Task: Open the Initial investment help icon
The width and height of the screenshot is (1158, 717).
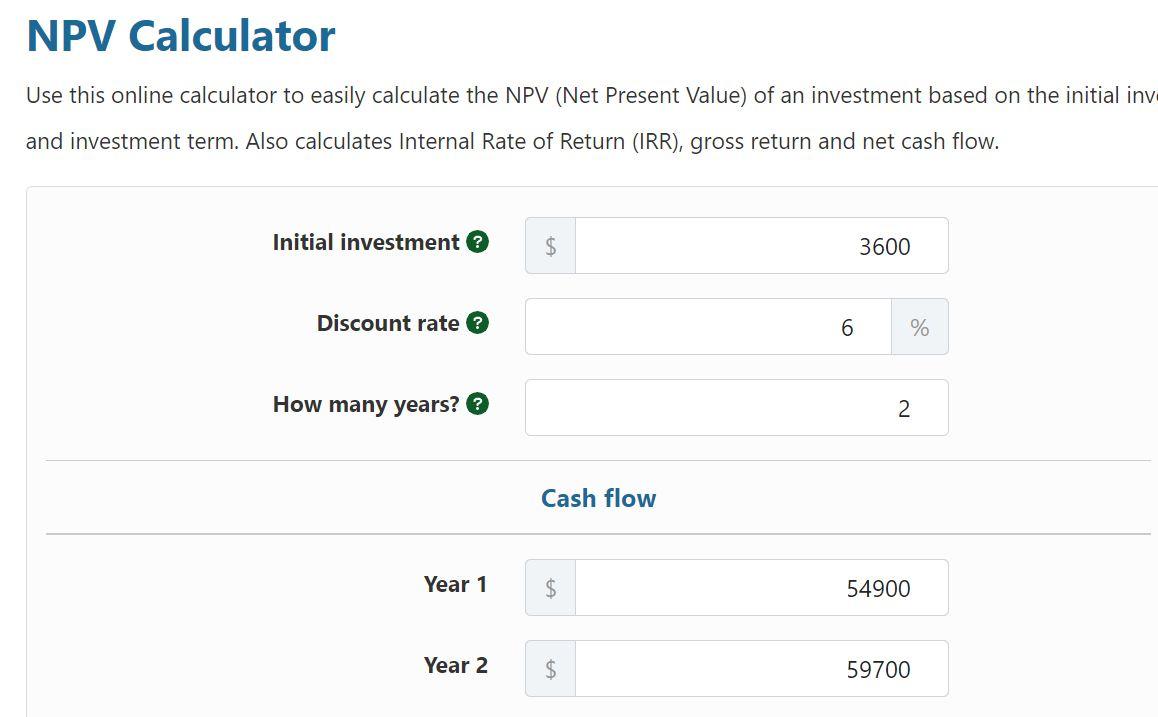Action: click(x=480, y=241)
